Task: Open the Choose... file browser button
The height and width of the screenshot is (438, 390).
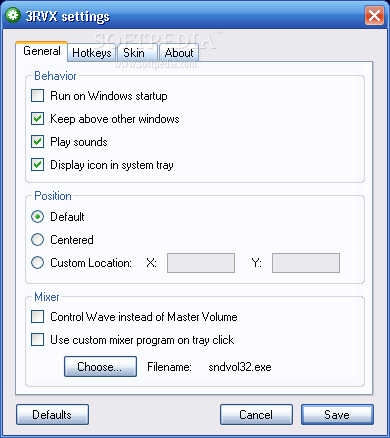Action: pos(100,367)
